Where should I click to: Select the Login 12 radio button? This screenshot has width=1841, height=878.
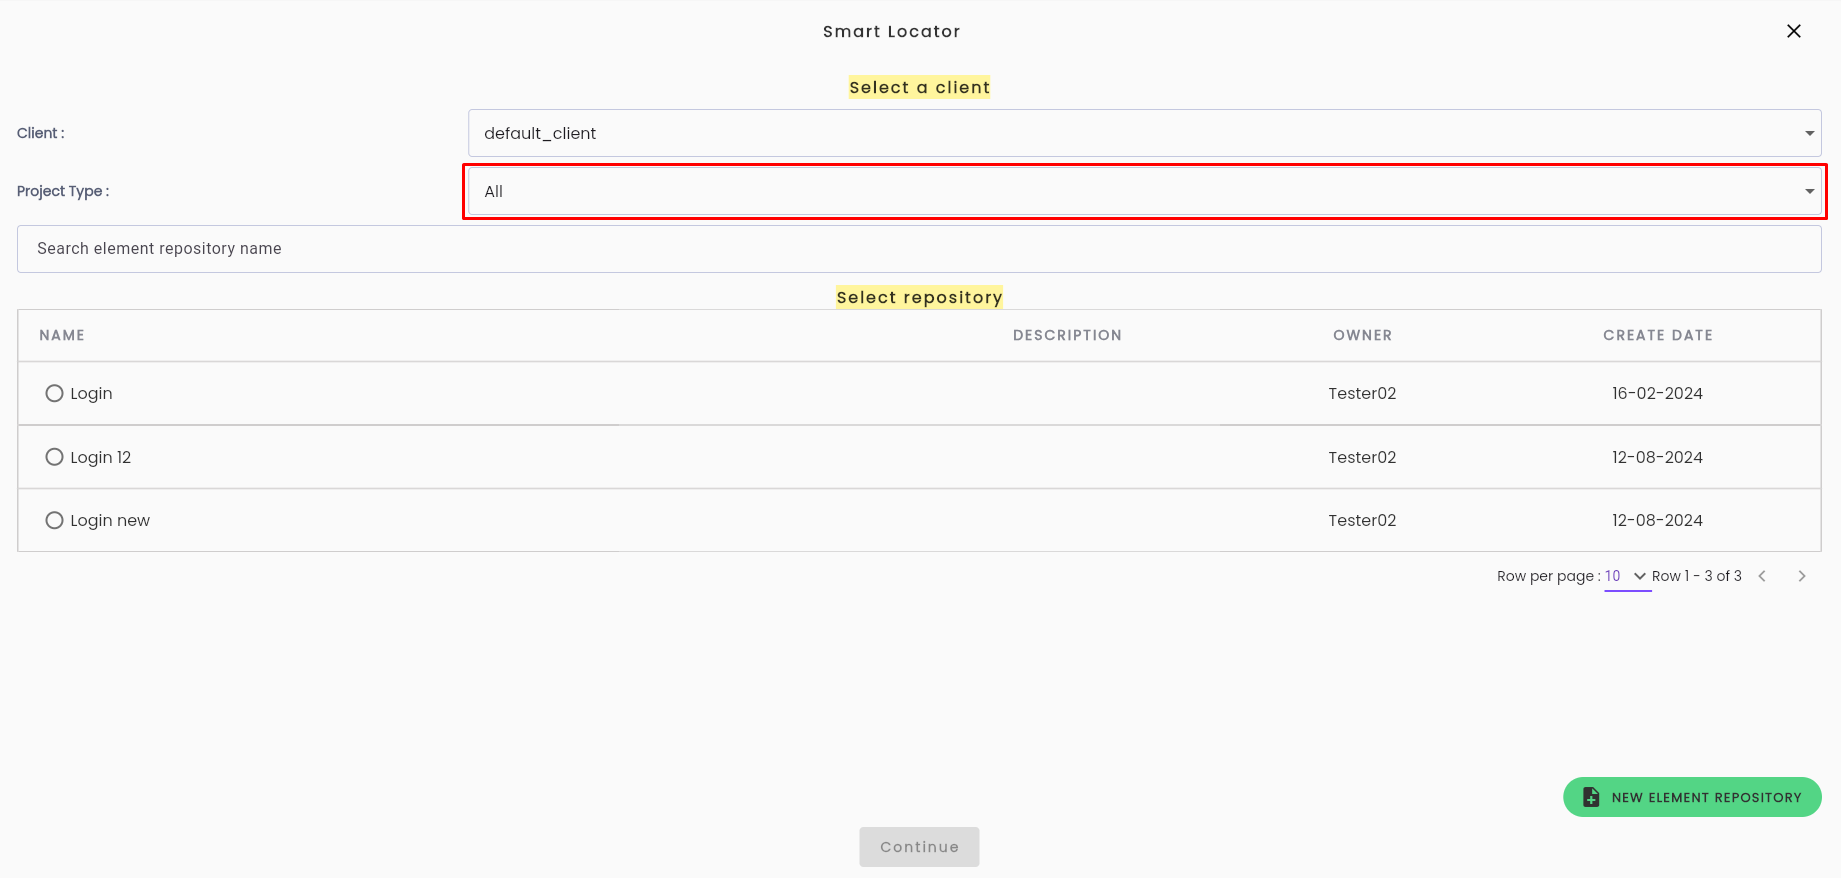pos(54,457)
